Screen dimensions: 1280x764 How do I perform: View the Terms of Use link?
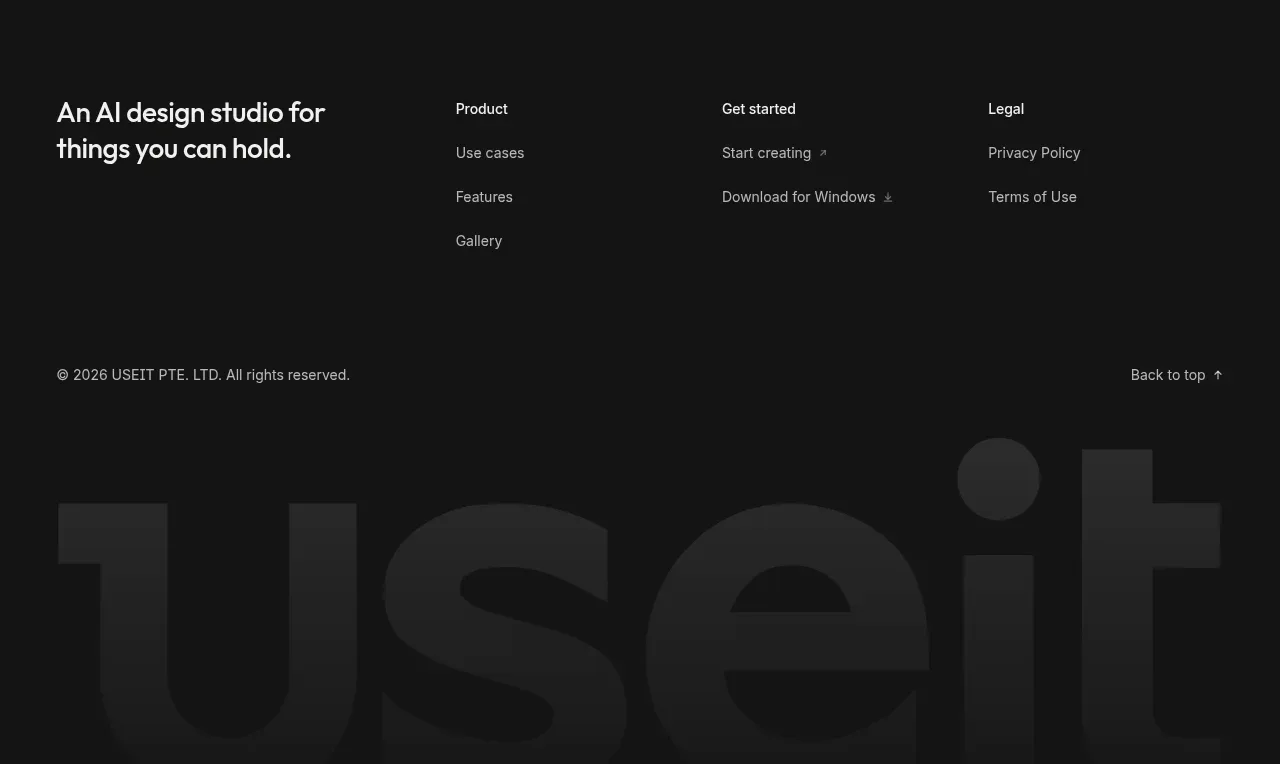[1032, 197]
